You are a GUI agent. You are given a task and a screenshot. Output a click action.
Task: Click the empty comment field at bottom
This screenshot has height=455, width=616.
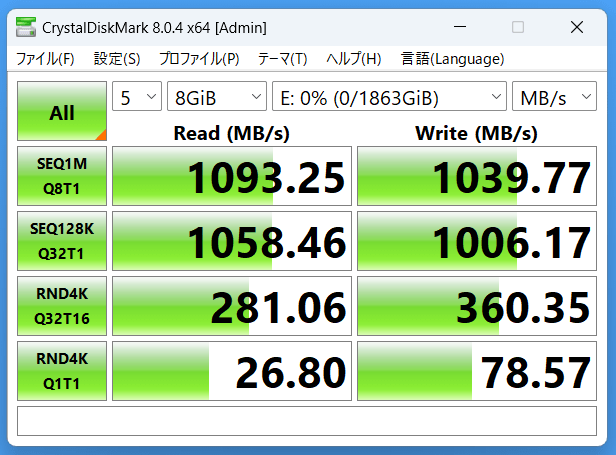307,421
